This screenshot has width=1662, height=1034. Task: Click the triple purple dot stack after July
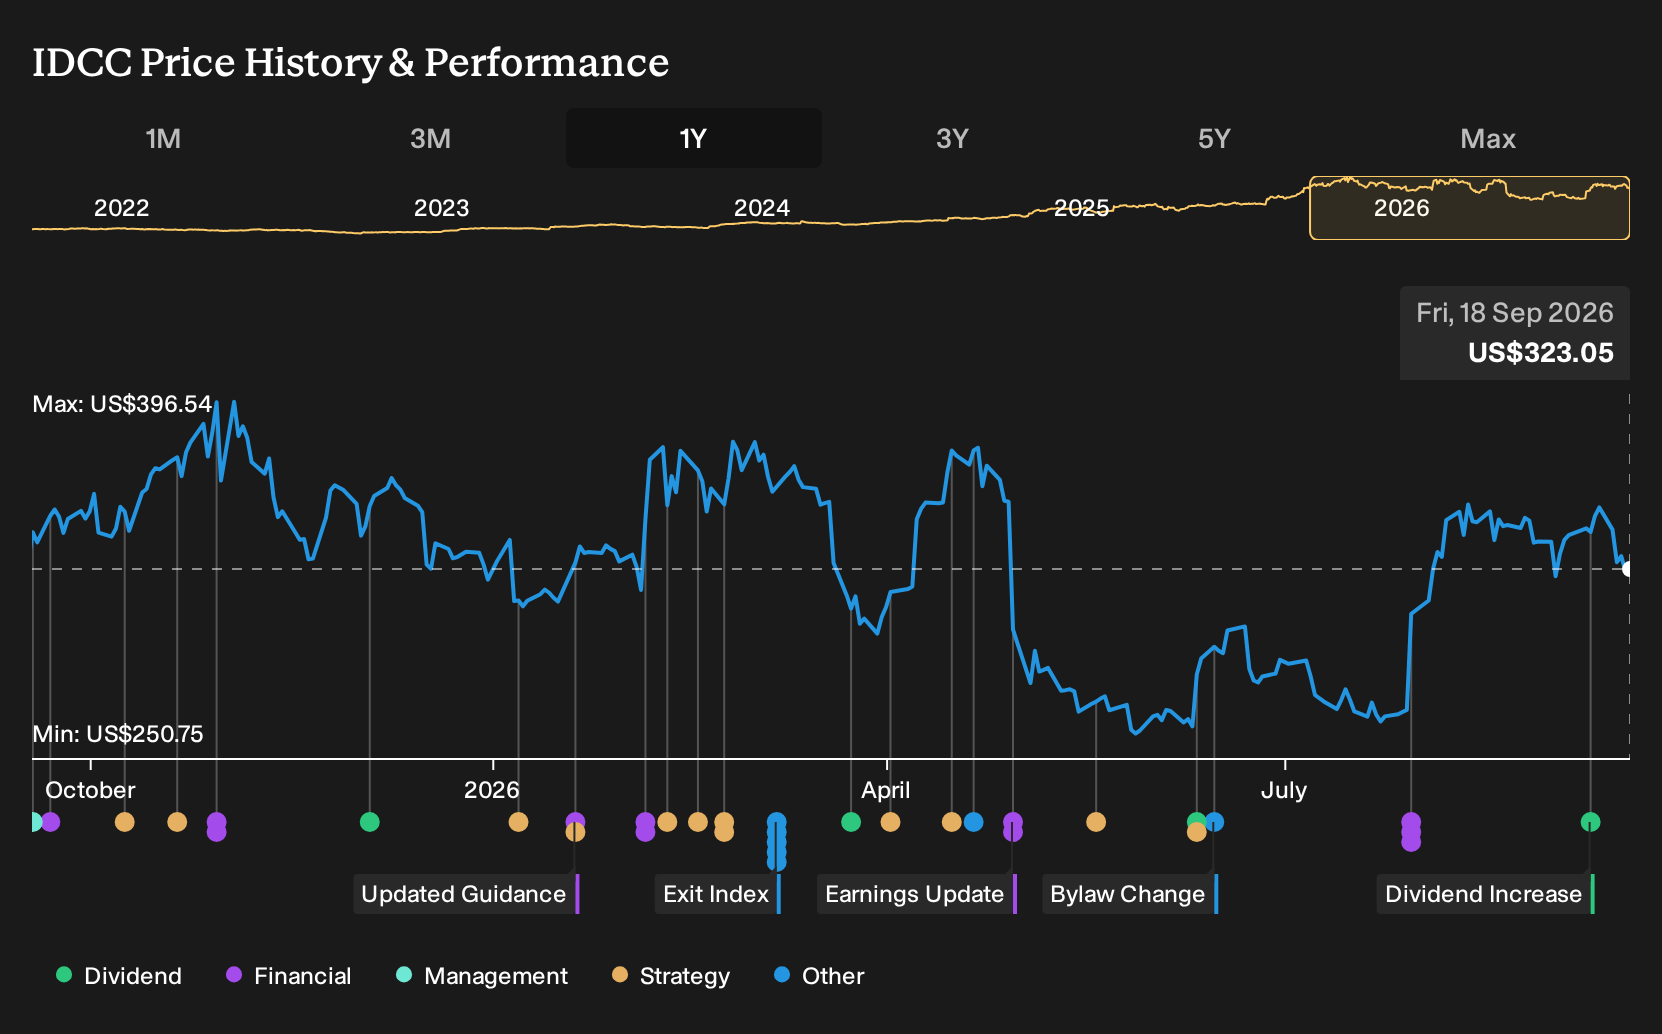[1411, 832]
